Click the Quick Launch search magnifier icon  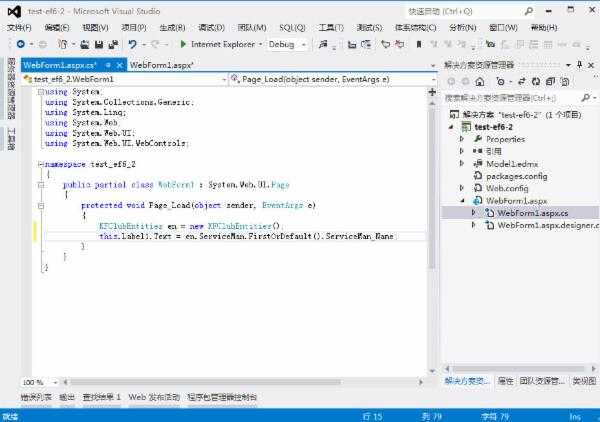point(528,11)
